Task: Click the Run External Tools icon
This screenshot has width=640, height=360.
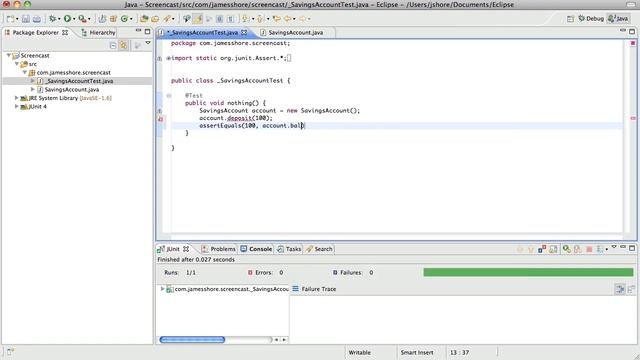Action: pos(82,19)
